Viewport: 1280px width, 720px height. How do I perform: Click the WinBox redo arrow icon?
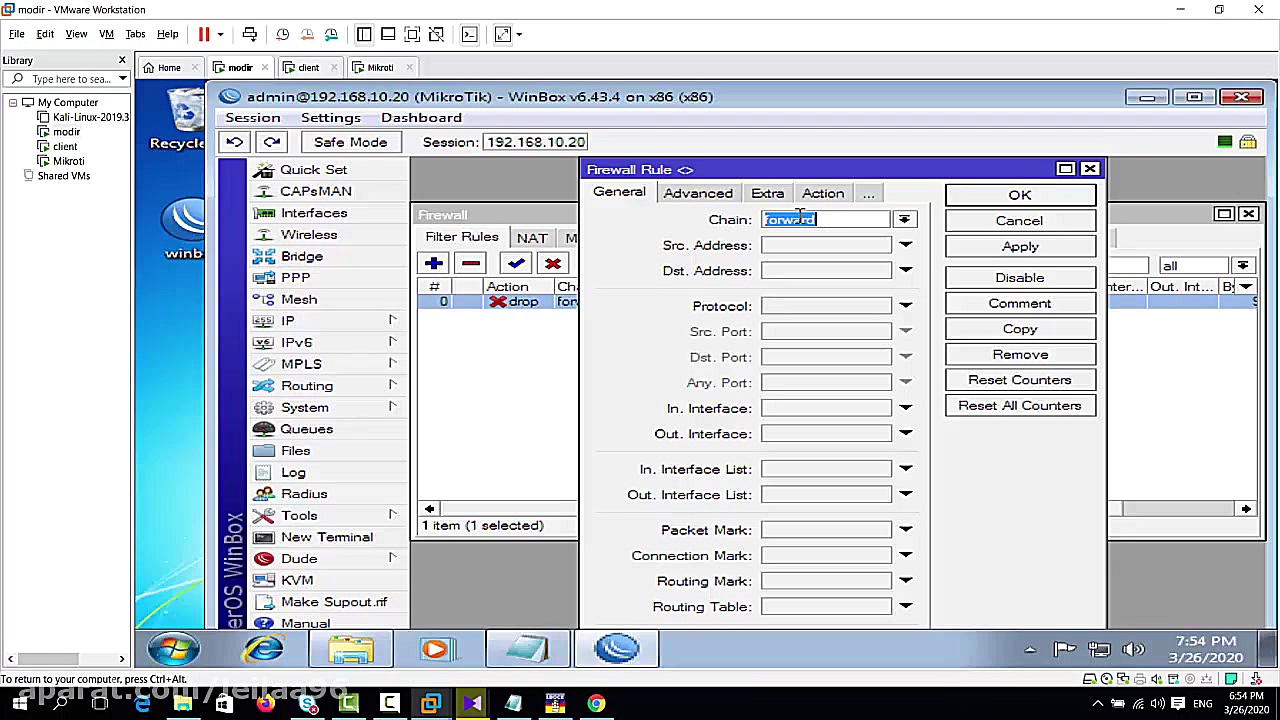coord(271,142)
